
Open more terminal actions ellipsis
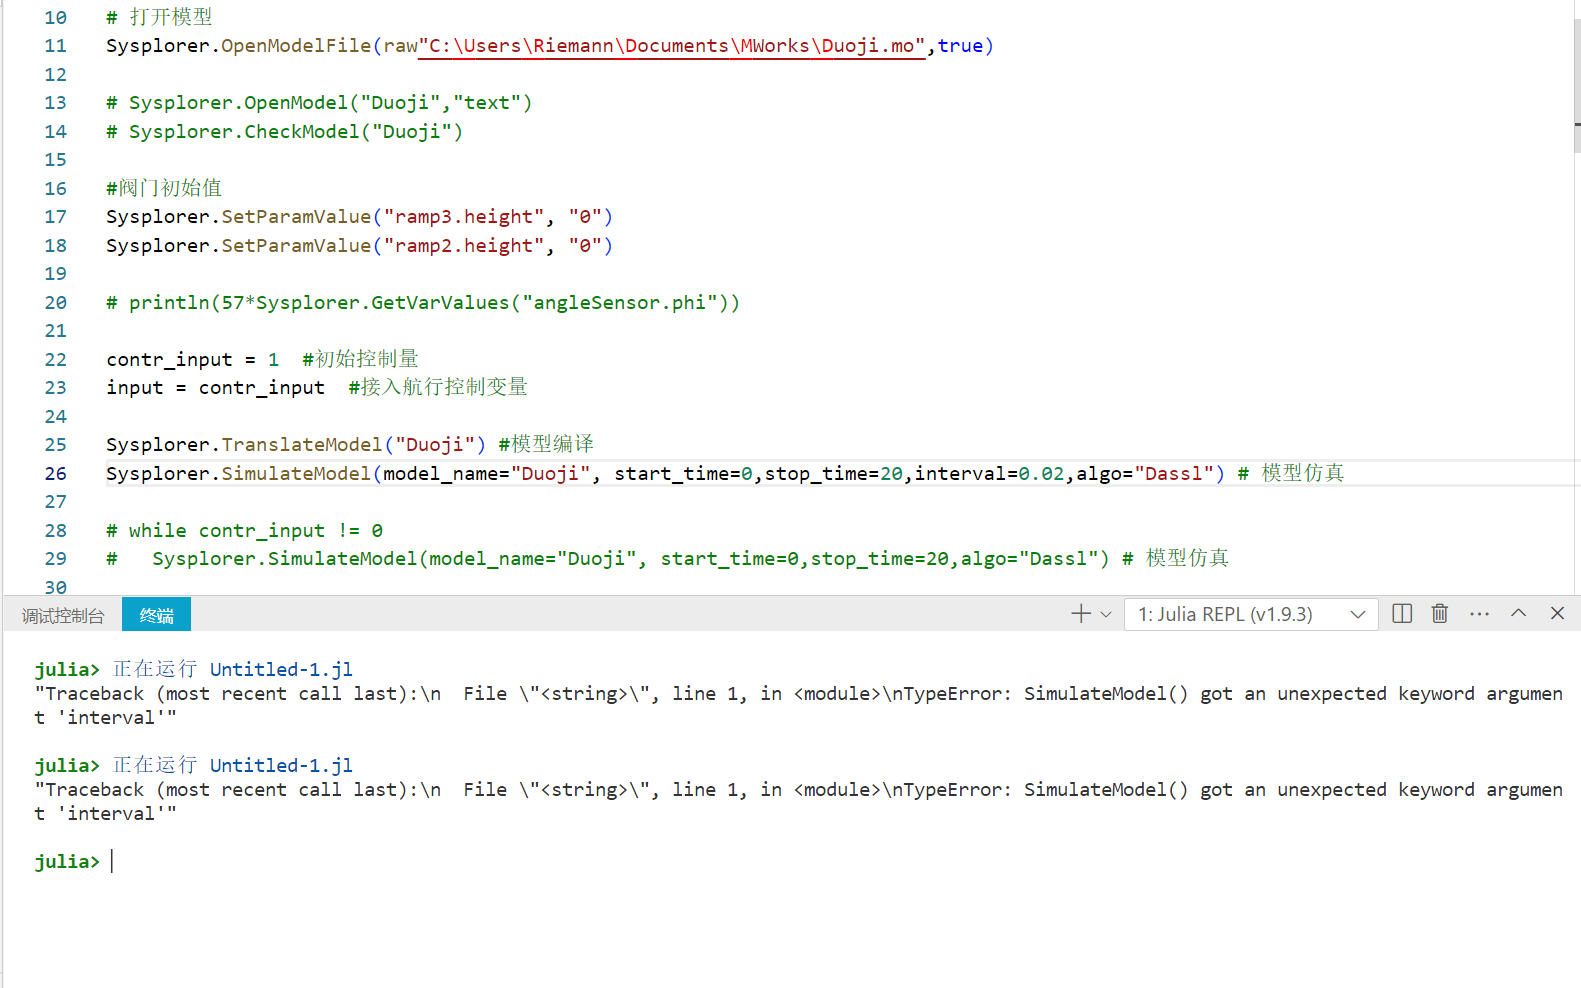1480,614
